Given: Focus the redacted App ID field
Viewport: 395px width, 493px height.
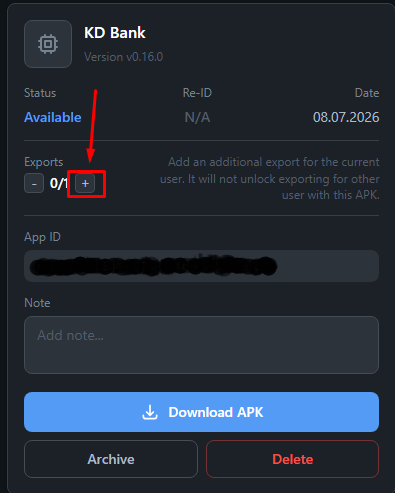Looking at the screenshot, I should pos(201,266).
